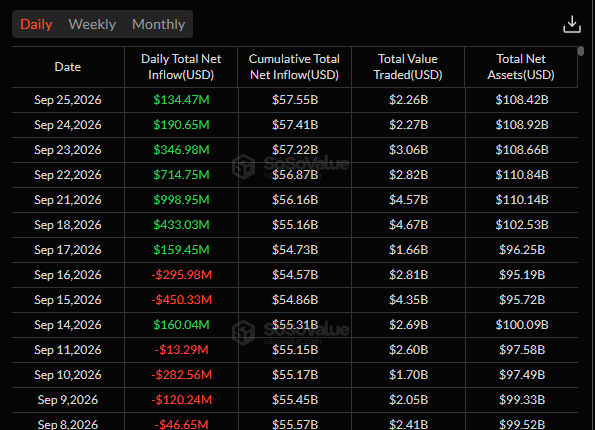Click the -$13.29M outflow value

tap(181, 350)
